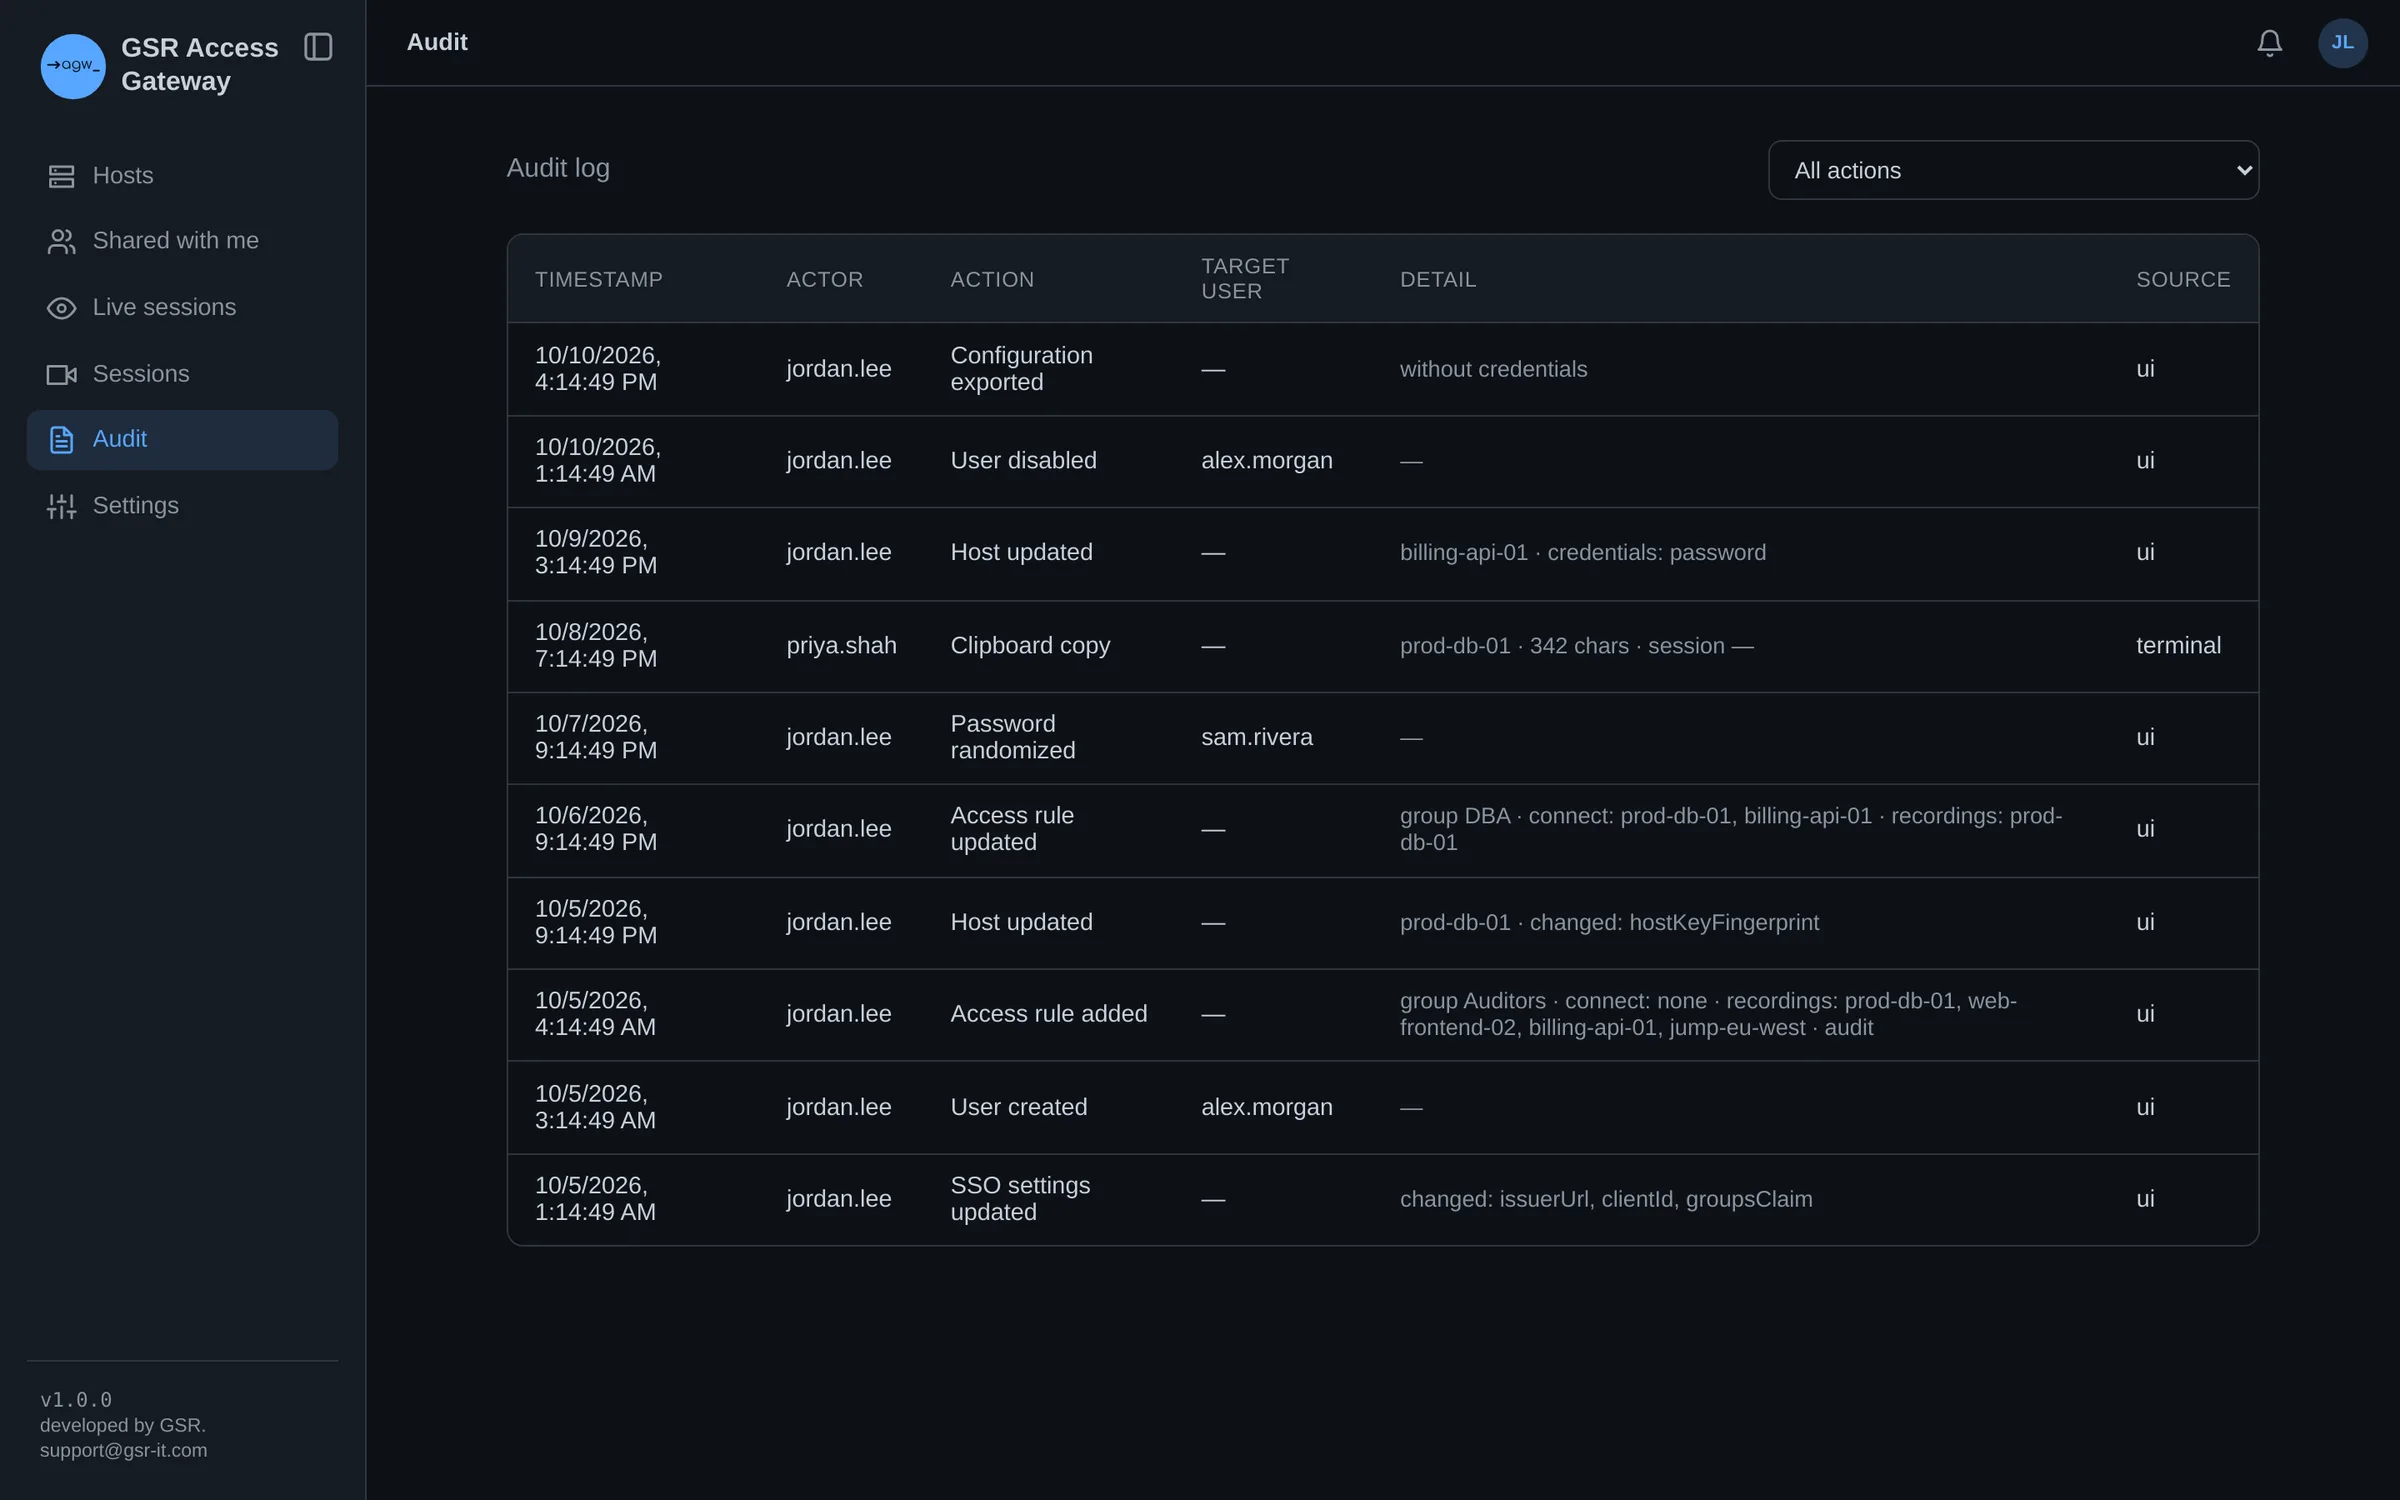Screen dimensions: 2400x1500
Task: Click 'changed: issuerUrl, clientId, groupsClaim' detail
Action: pos(1605,1199)
